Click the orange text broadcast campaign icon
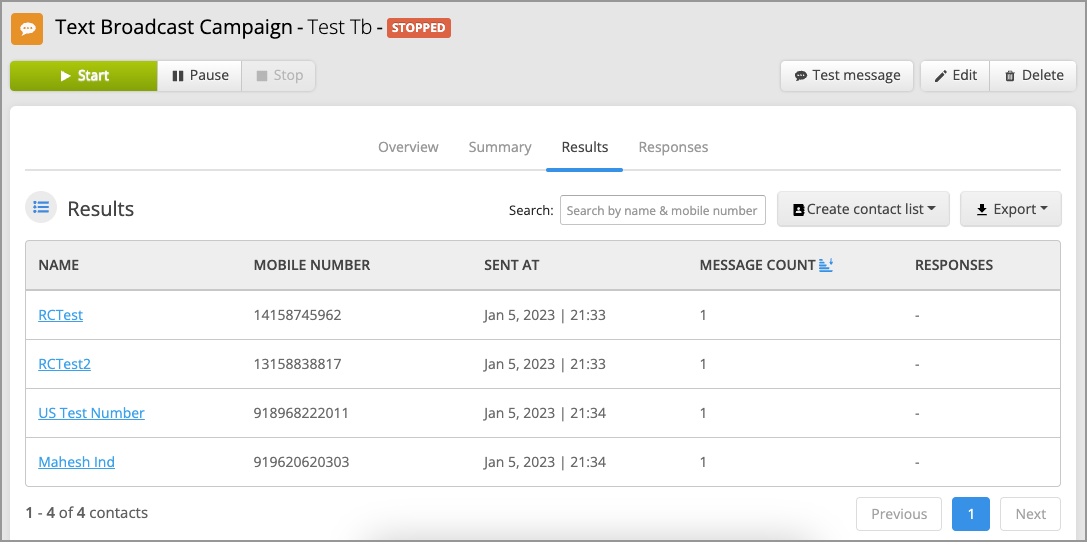The width and height of the screenshot is (1087, 542). (x=27, y=28)
